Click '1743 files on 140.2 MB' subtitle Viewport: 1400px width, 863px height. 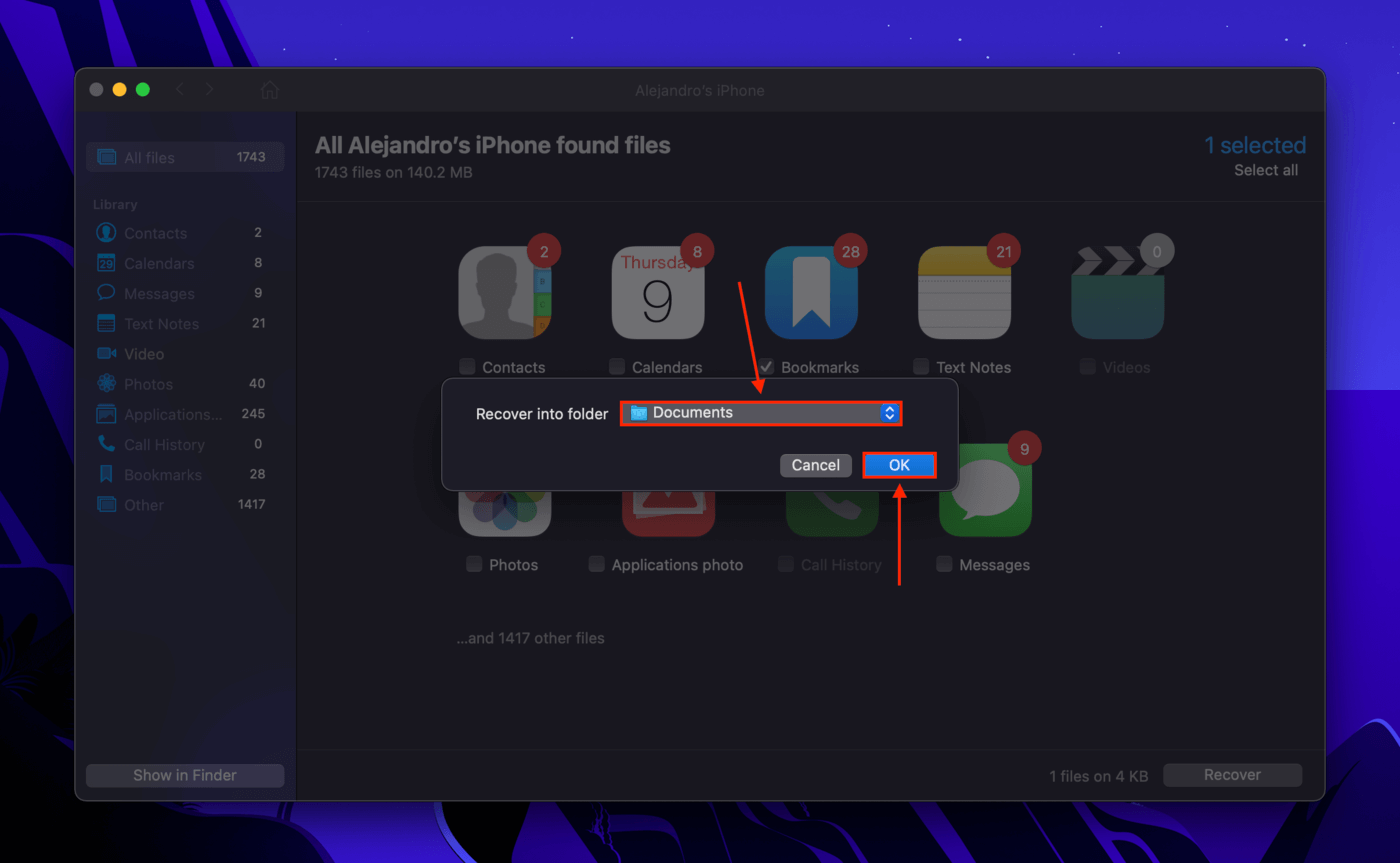[x=393, y=172]
